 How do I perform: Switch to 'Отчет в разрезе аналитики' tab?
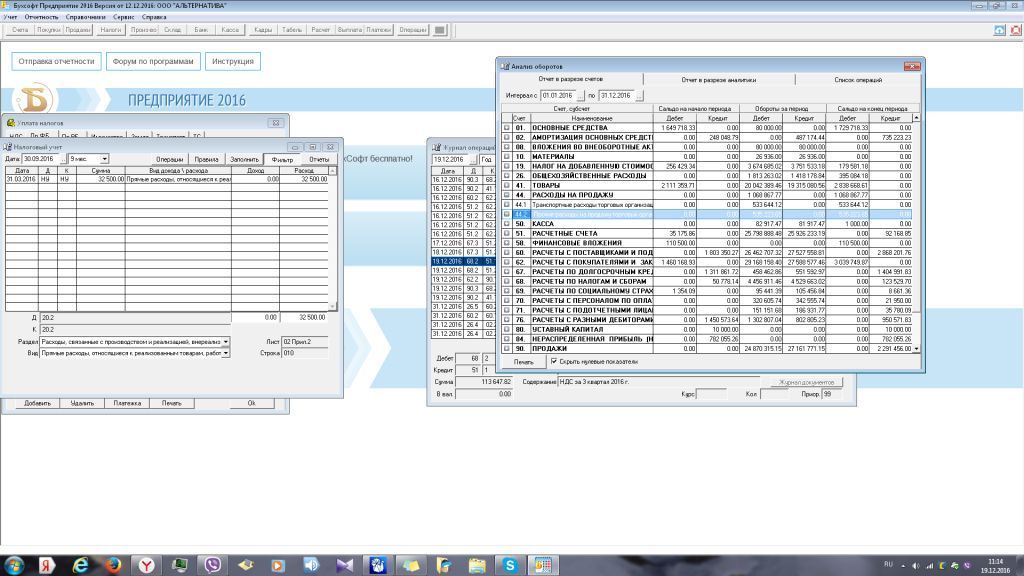(719, 79)
